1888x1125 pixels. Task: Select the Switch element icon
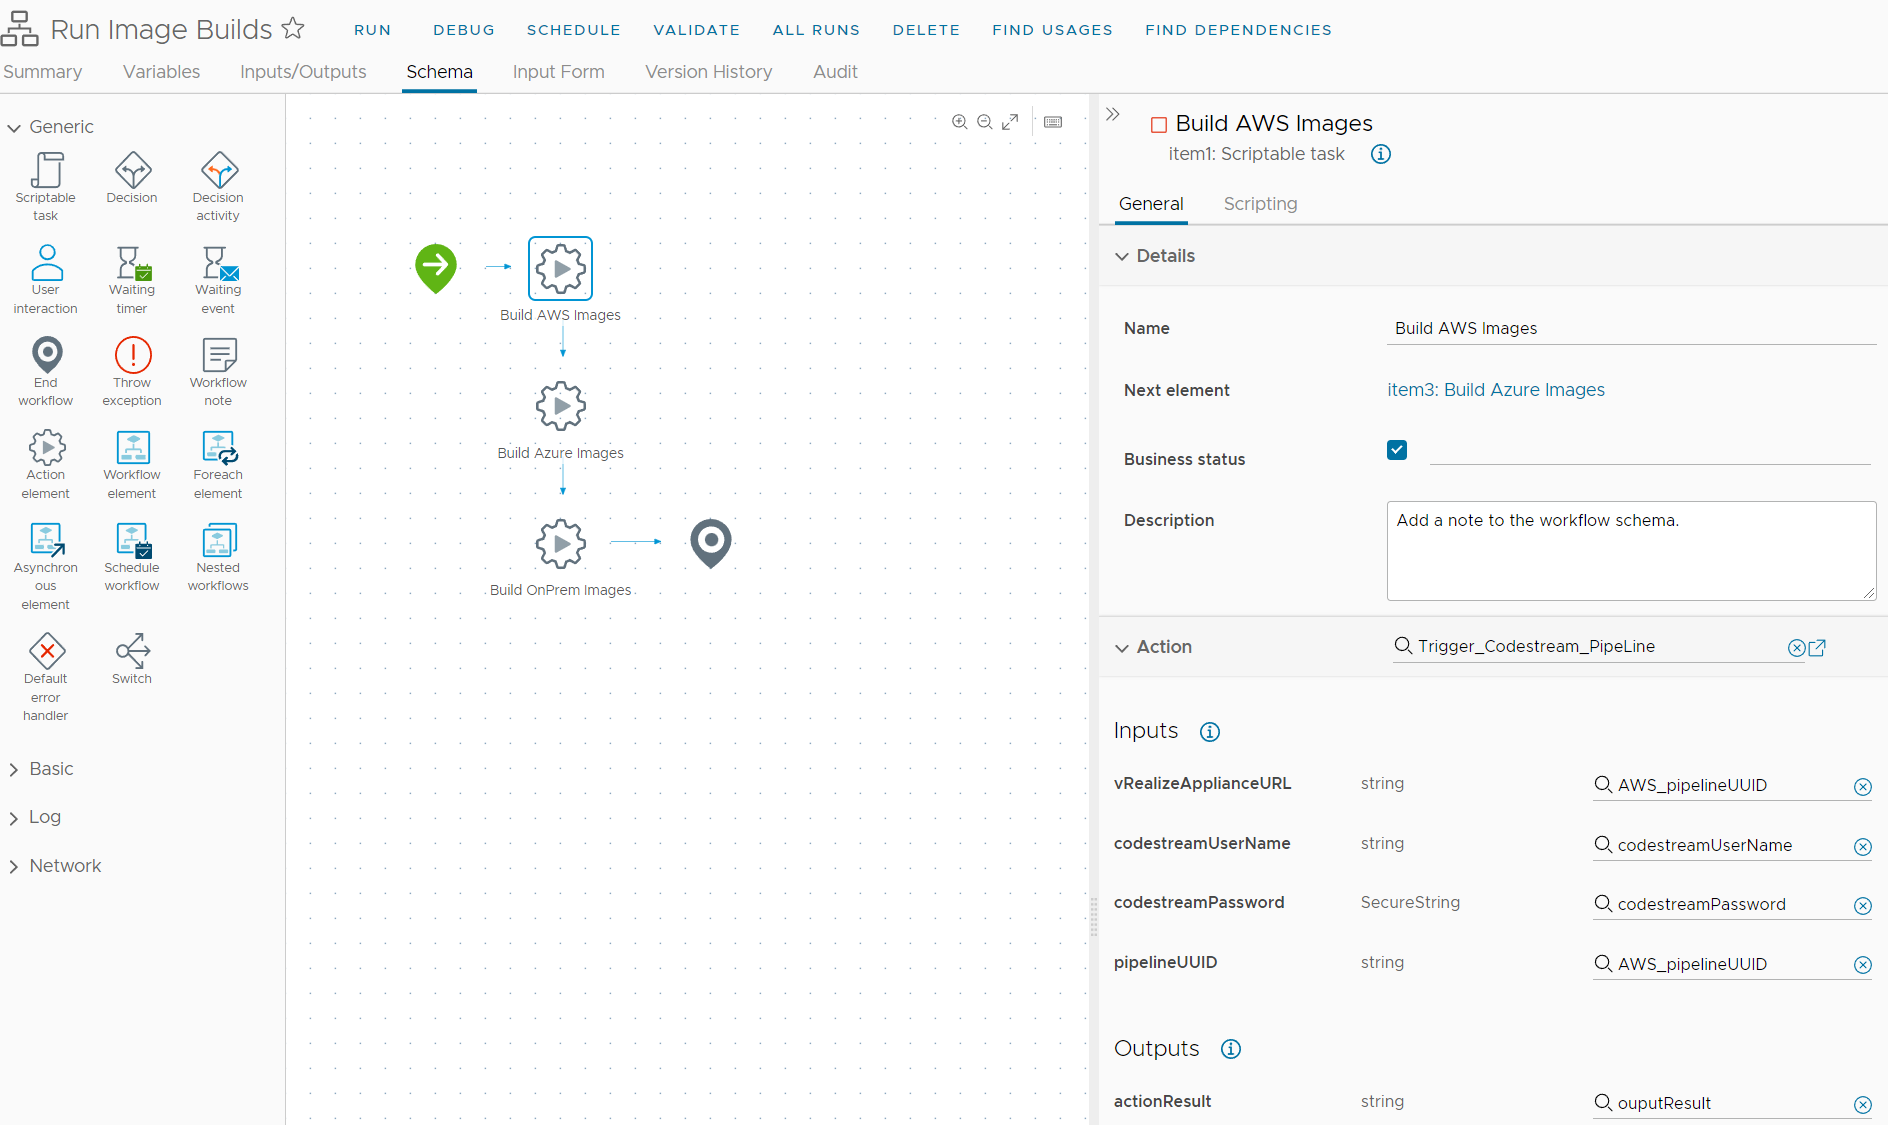[132, 652]
